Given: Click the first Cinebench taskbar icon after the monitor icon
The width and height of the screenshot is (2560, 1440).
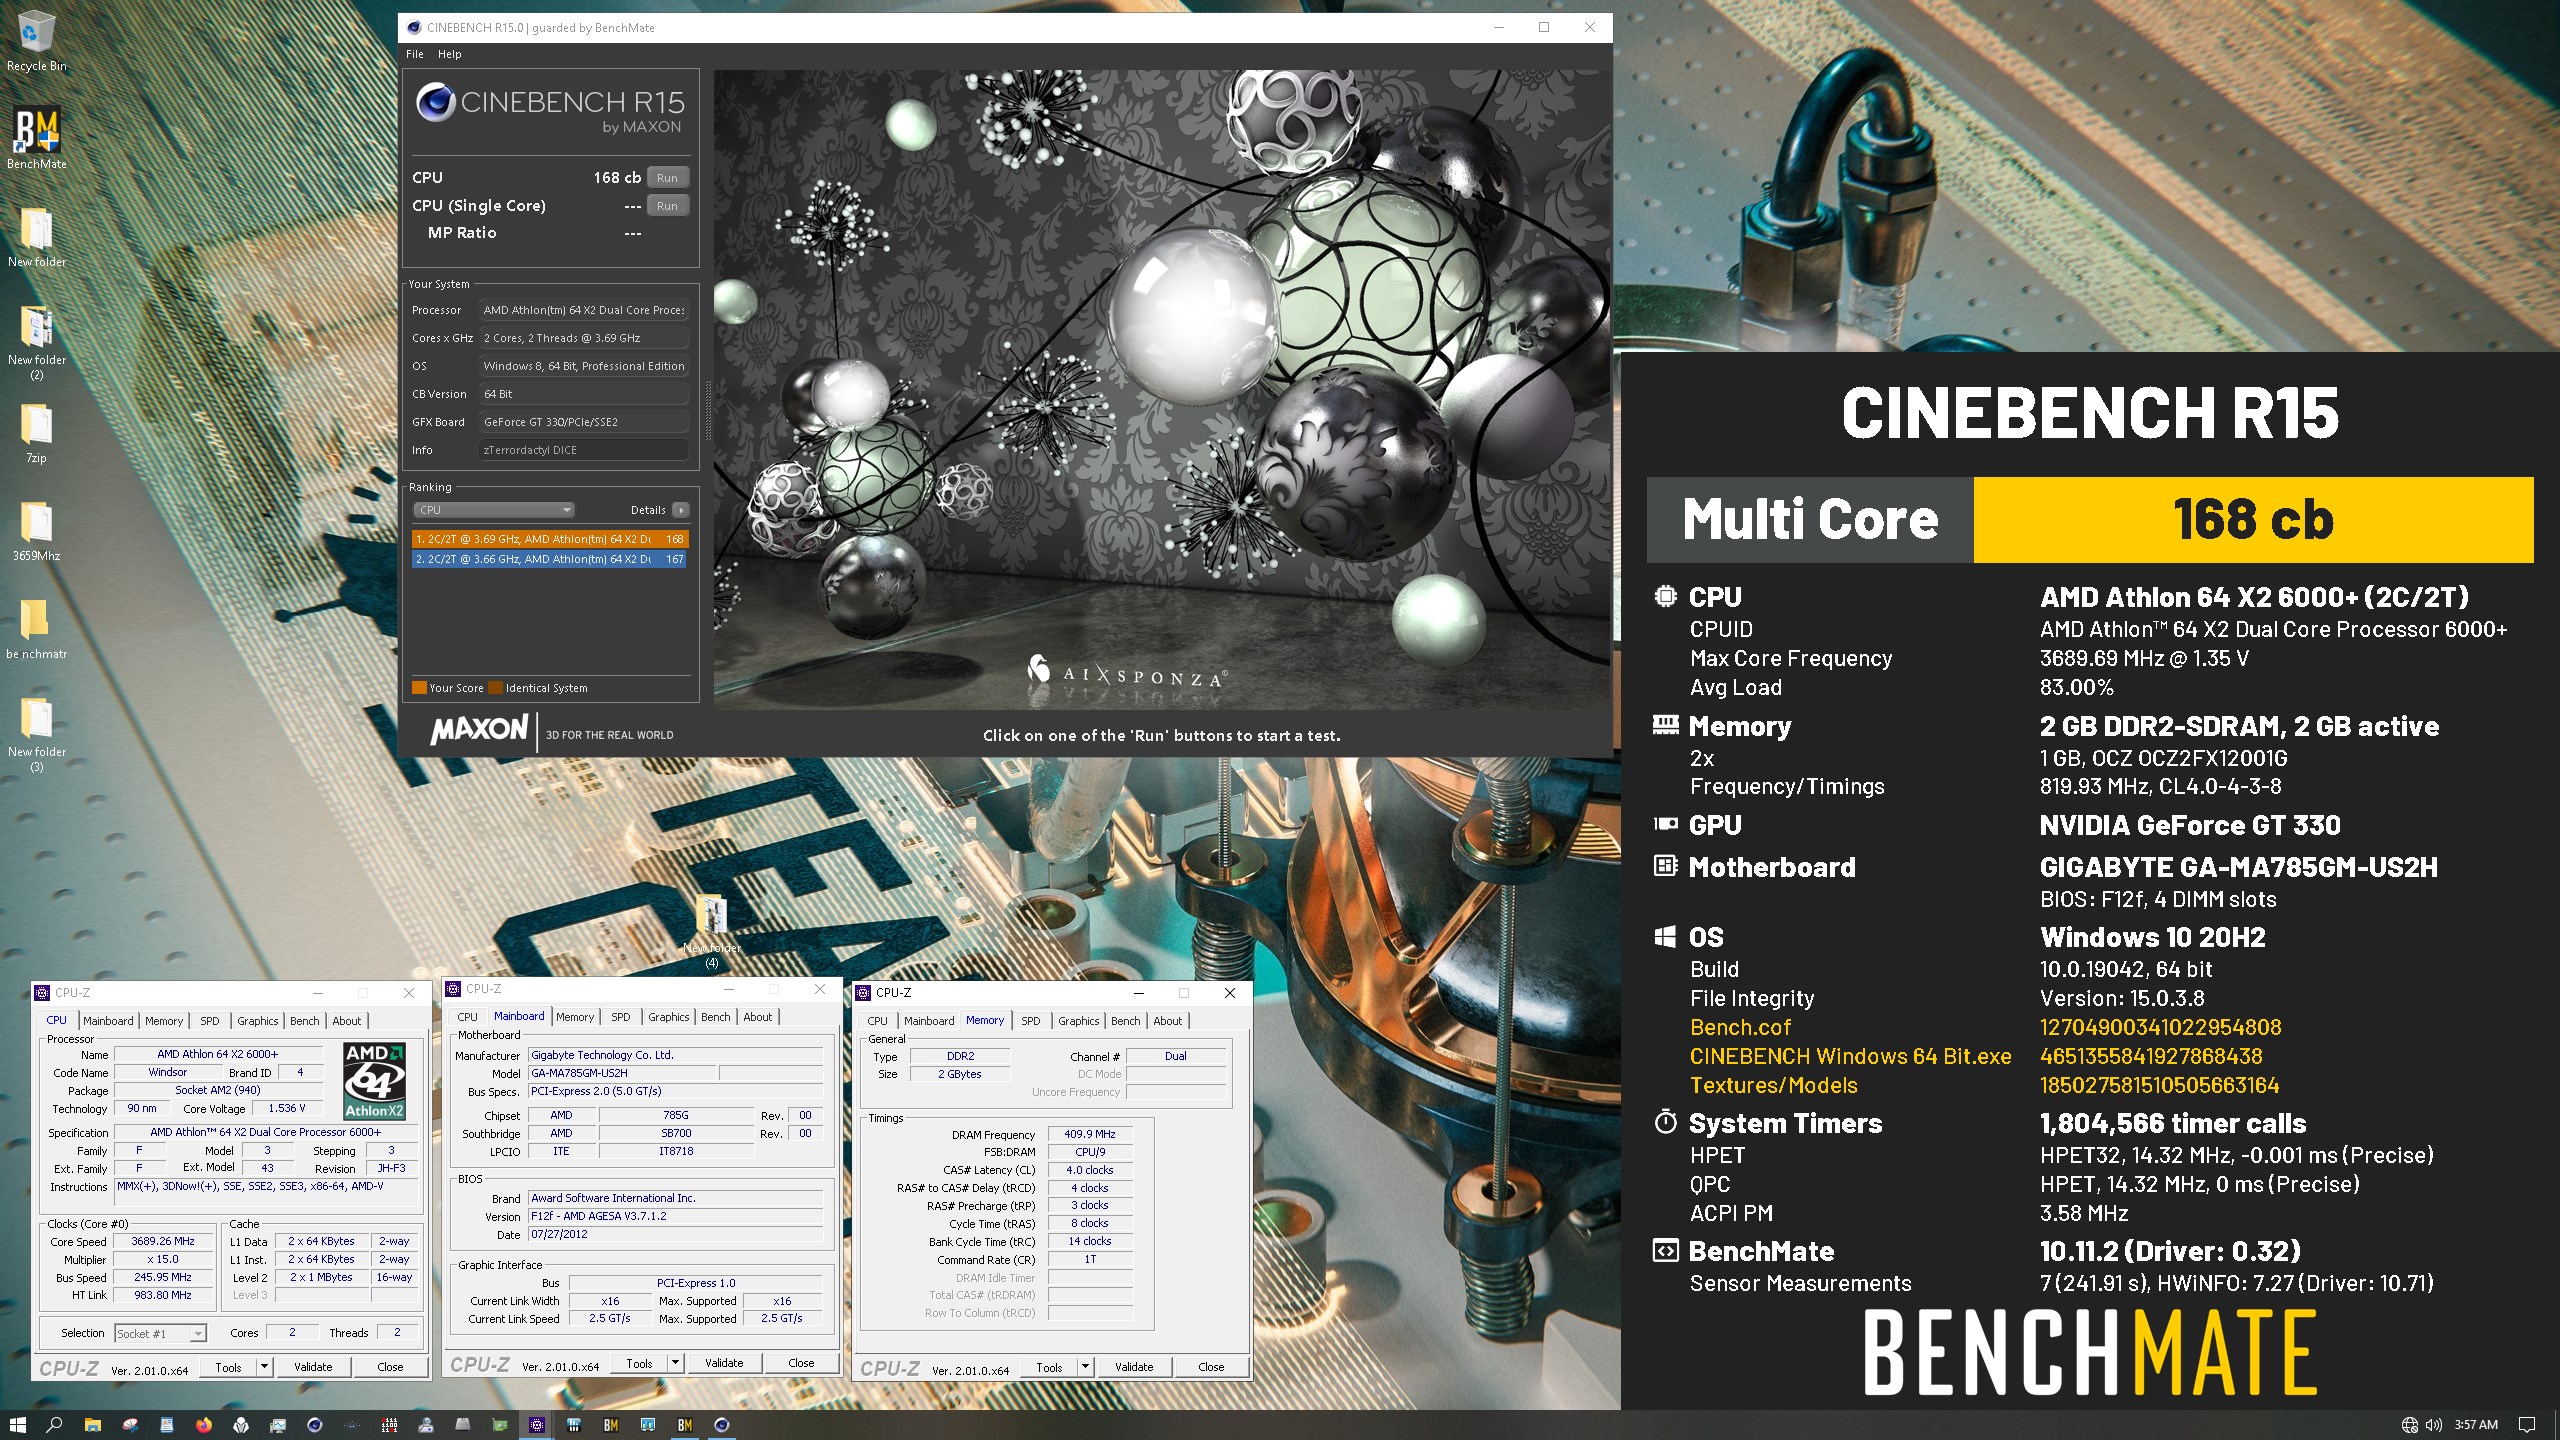Looking at the screenshot, I should click(x=315, y=1424).
